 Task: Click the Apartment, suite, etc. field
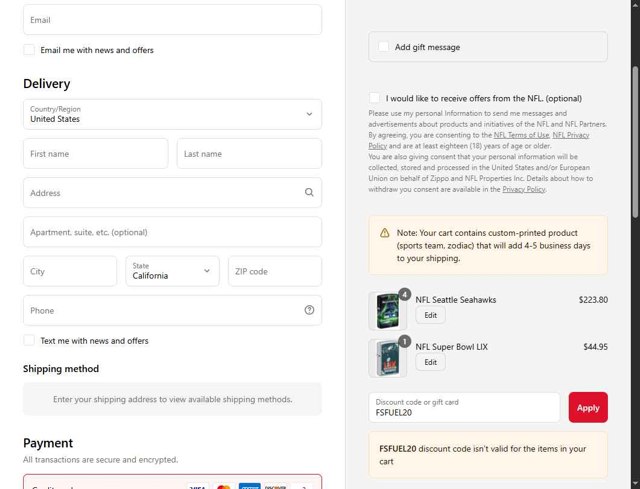pyautogui.click(x=172, y=232)
